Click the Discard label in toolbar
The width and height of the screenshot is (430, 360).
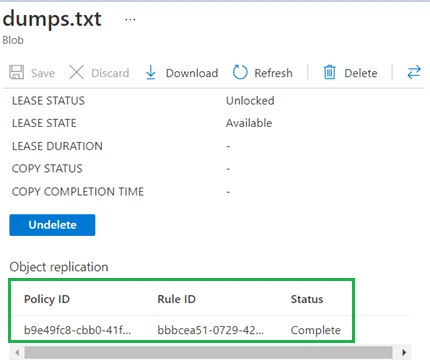point(110,73)
